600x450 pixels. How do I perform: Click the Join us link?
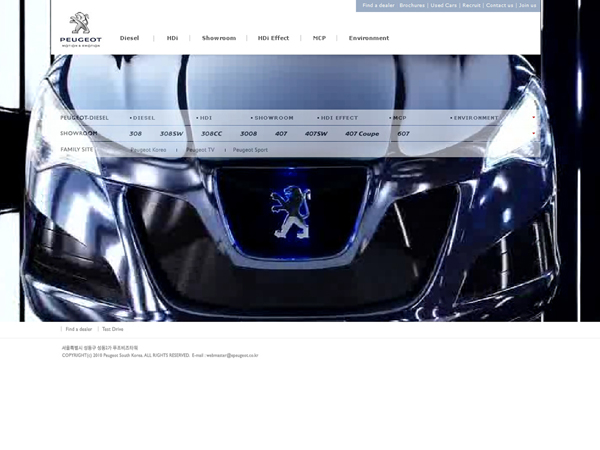pos(527,5)
